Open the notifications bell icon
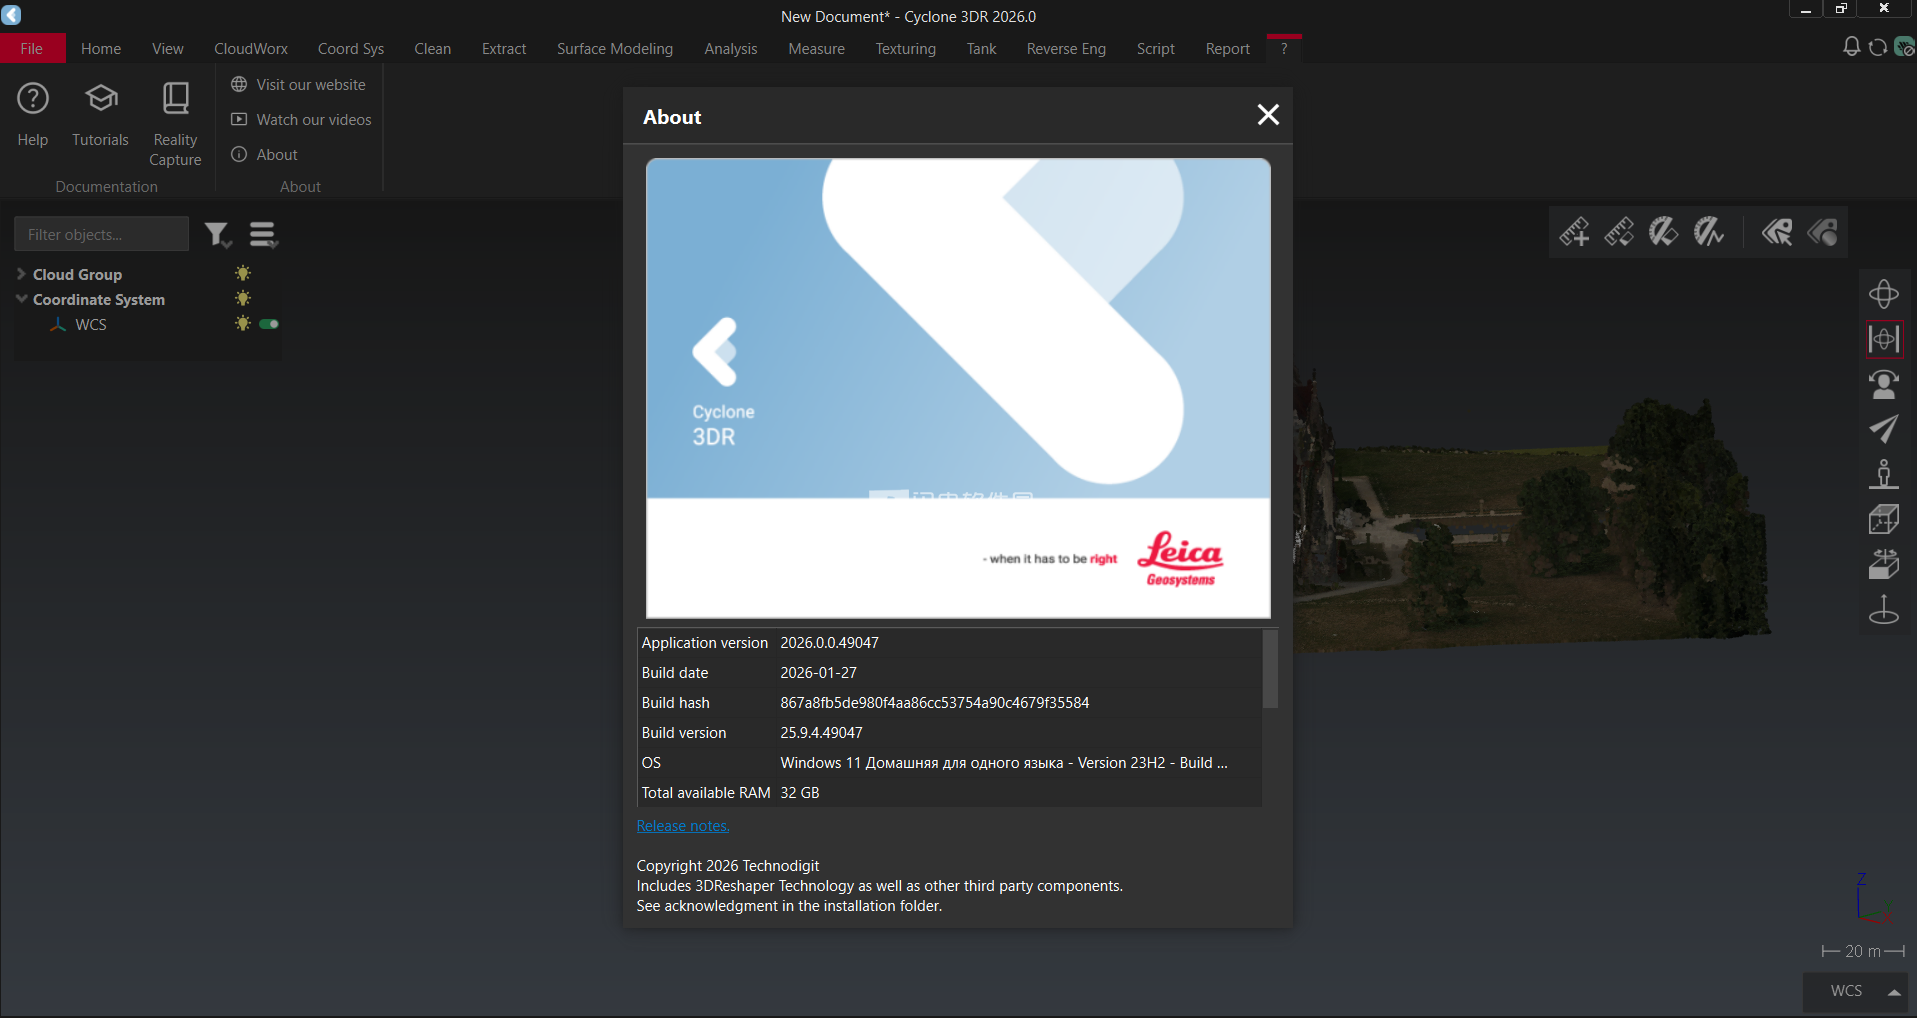The height and width of the screenshot is (1018, 1917). coord(1851,47)
